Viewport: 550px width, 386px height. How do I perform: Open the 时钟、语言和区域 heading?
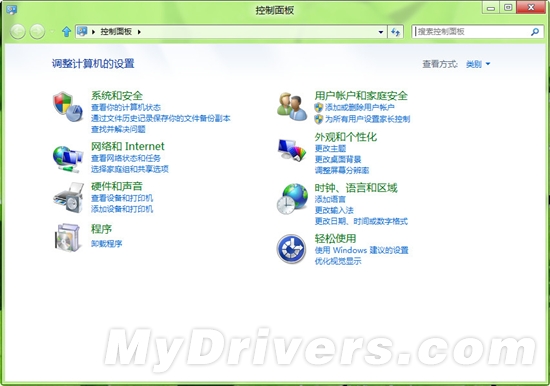[x=356, y=188]
